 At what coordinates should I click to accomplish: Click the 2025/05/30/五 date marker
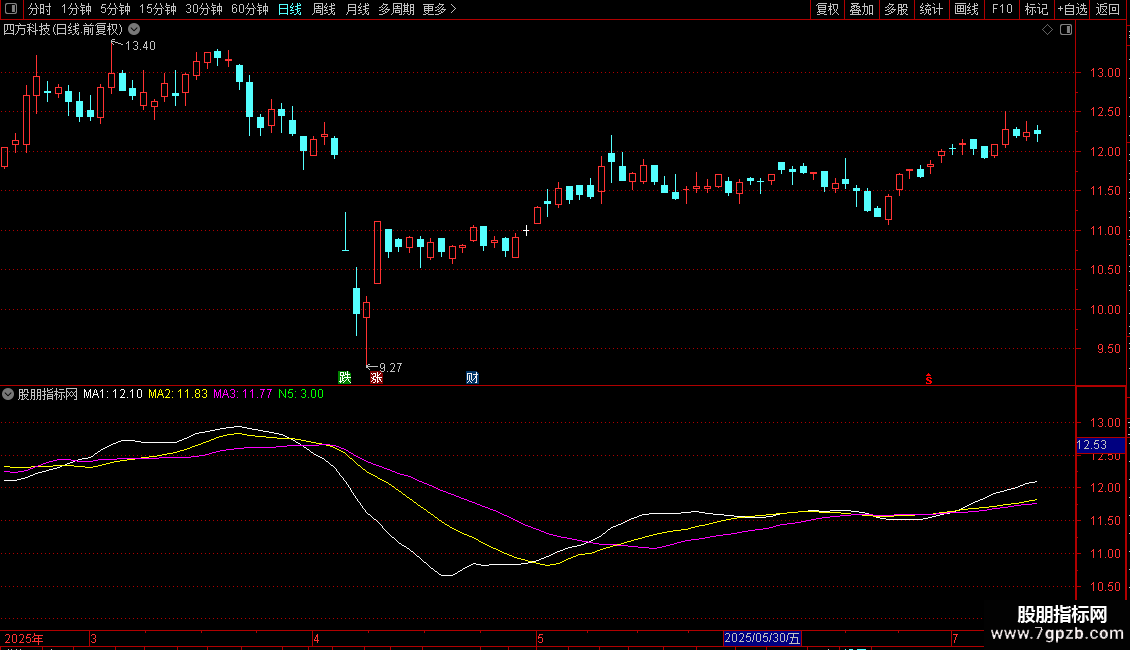tap(762, 638)
